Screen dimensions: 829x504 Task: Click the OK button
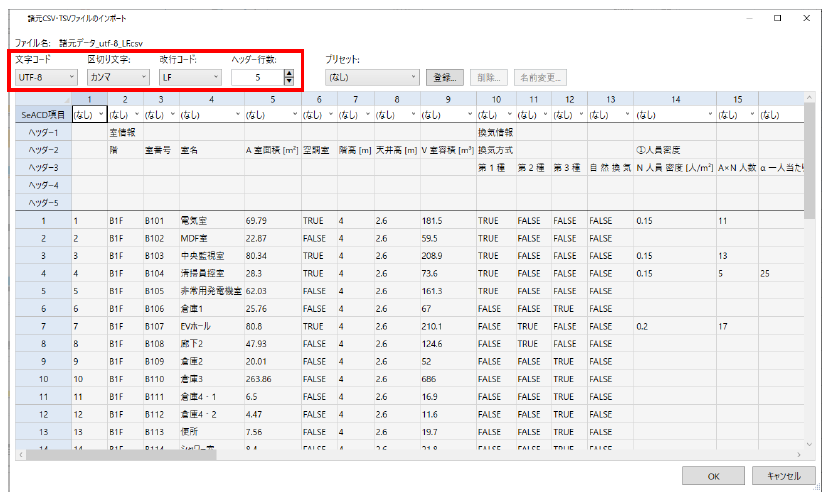[712, 476]
